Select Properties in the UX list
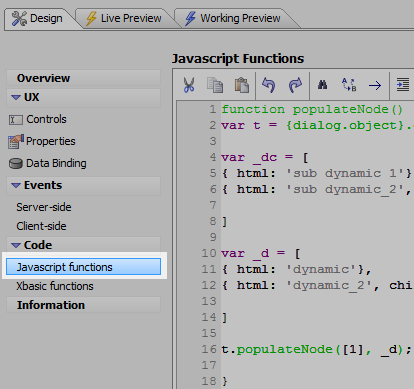 coord(51,141)
